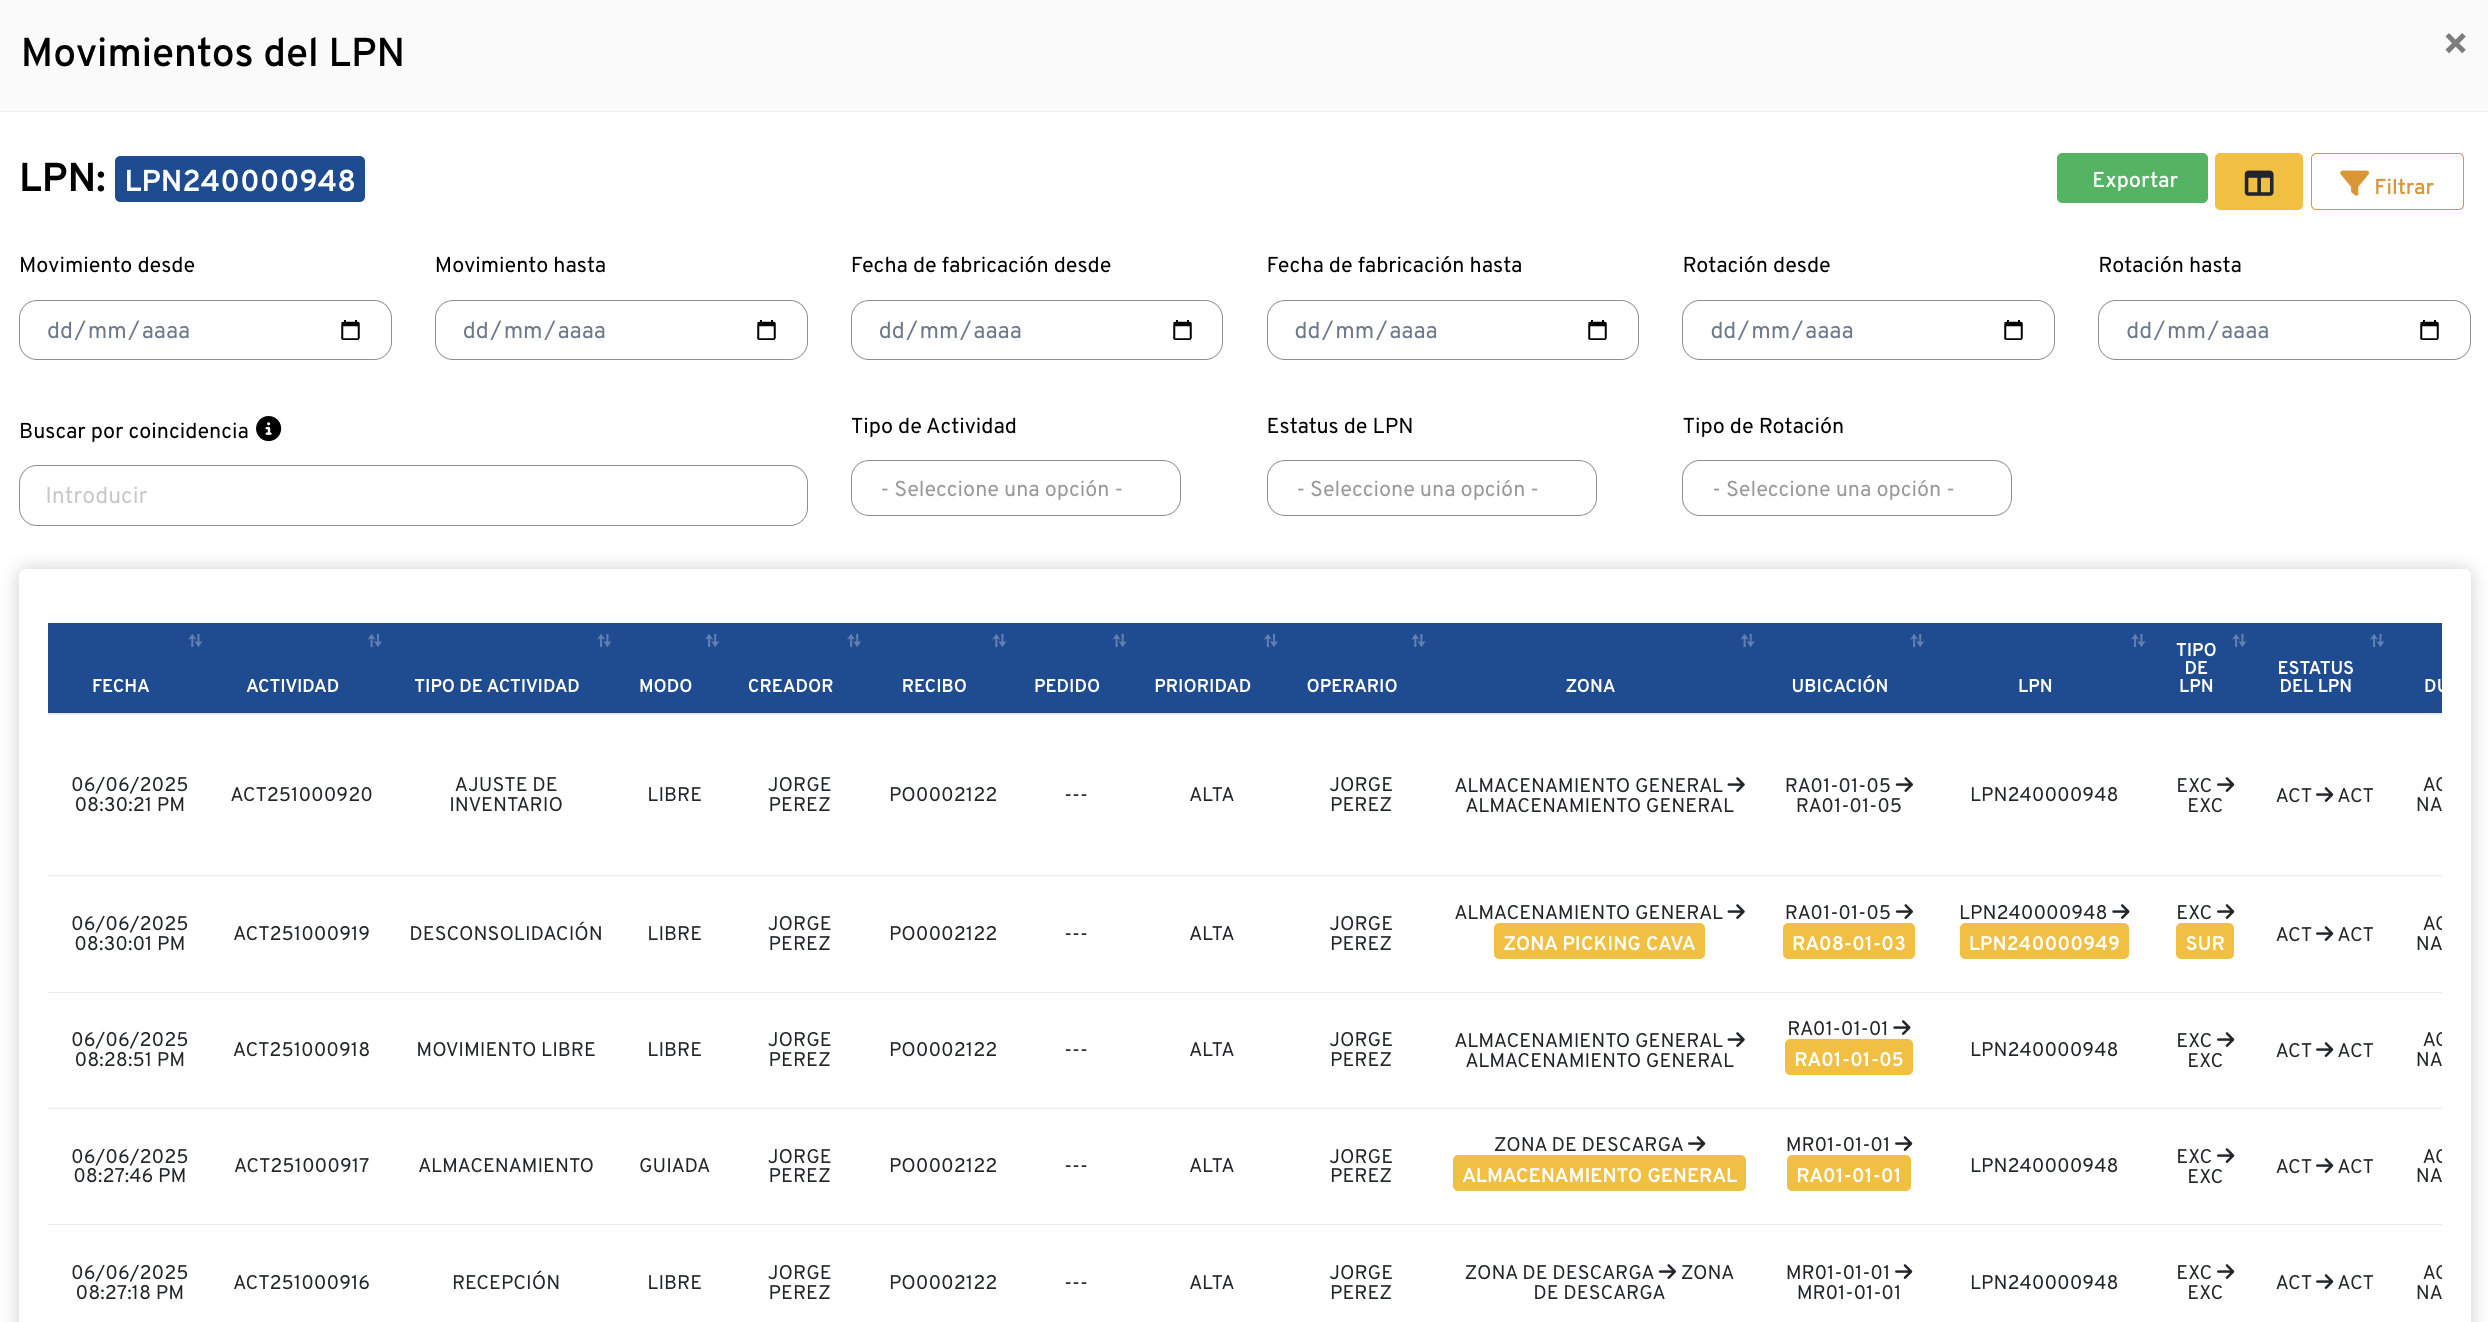The width and height of the screenshot is (2488, 1322).
Task: Open the Tipo de Rotación dropdown
Action: (x=1846, y=488)
